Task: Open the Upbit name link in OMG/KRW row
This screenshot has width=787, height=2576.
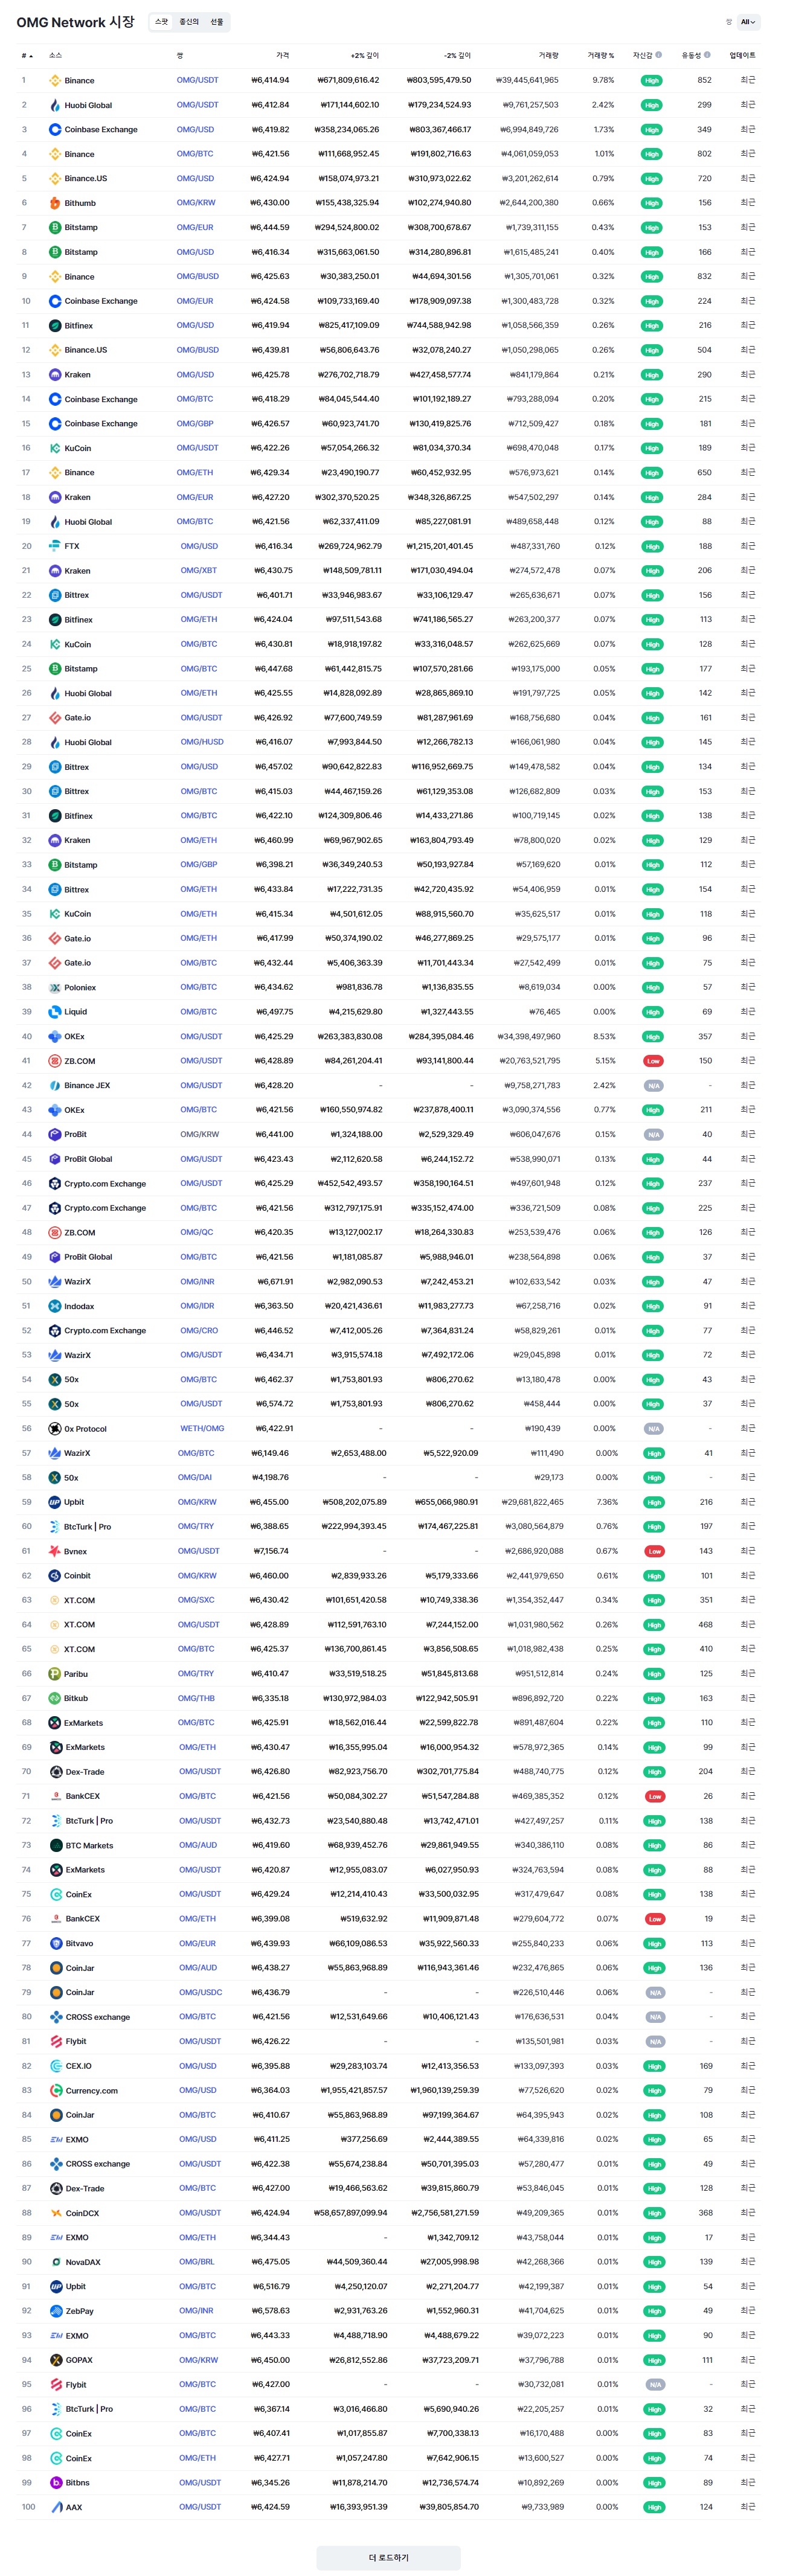Action: tap(74, 1502)
